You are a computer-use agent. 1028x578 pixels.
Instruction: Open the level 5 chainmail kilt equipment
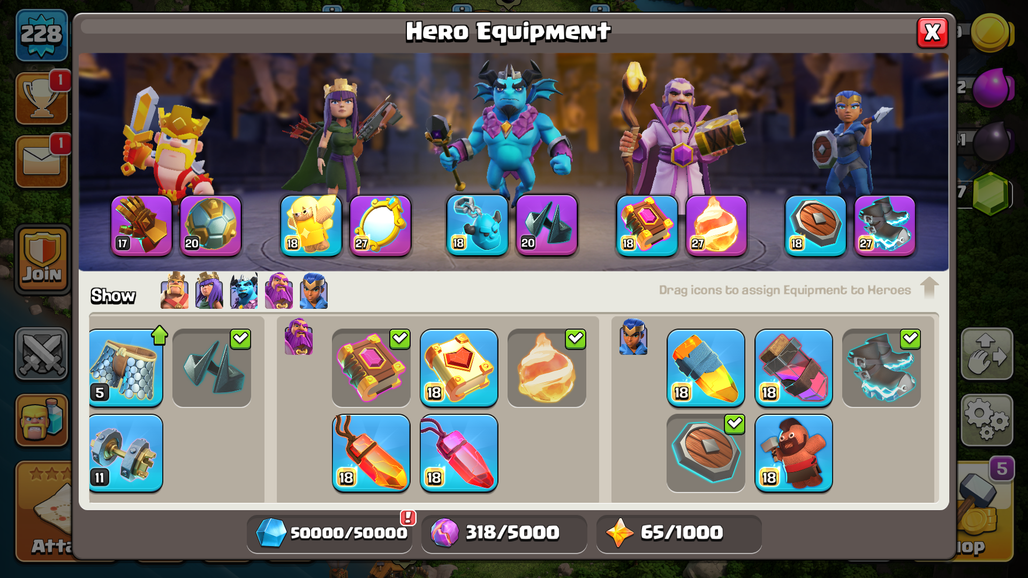[126, 368]
